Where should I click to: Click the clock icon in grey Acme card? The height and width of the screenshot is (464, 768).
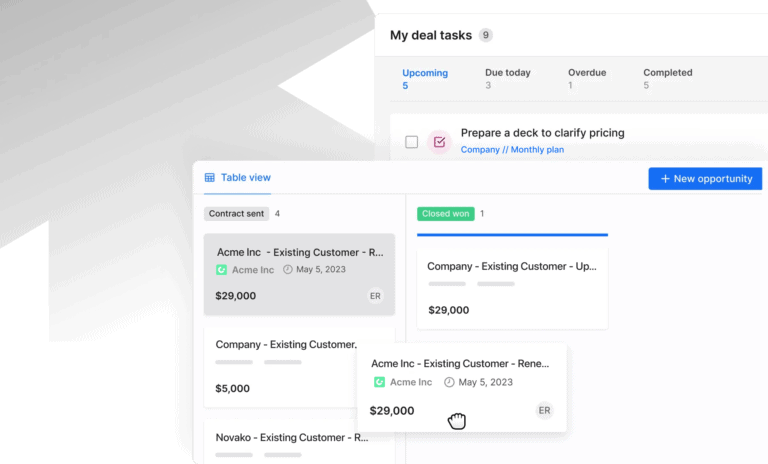coord(288,269)
